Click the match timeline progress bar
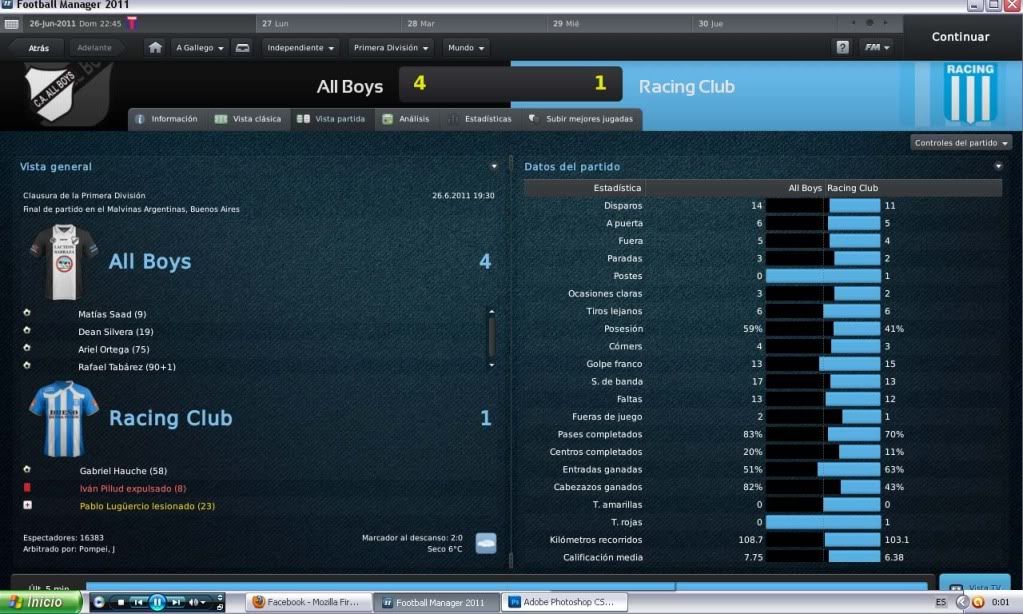Image resolution: width=1023 pixels, height=614 pixels. coord(506,587)
